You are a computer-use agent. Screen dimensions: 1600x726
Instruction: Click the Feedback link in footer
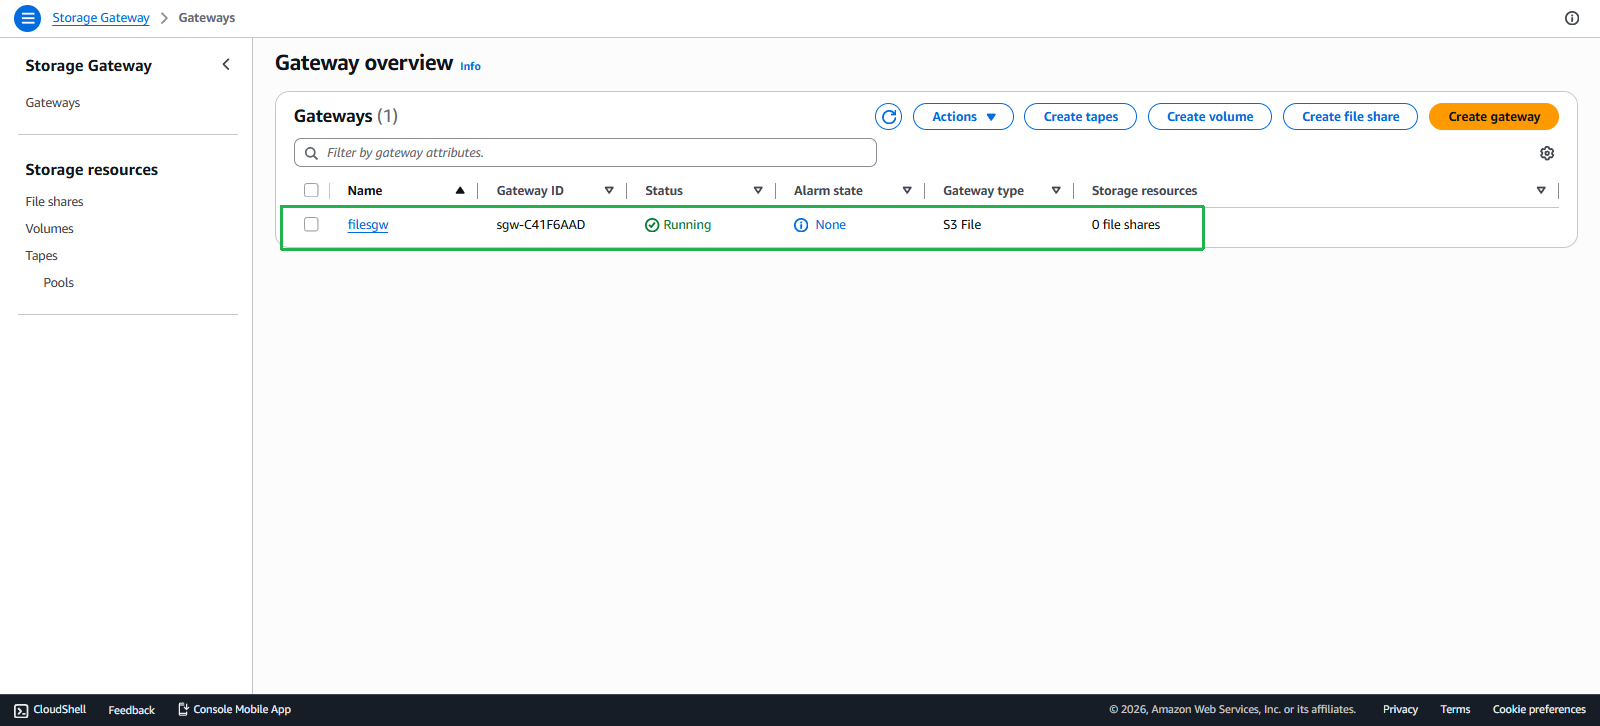131,710
